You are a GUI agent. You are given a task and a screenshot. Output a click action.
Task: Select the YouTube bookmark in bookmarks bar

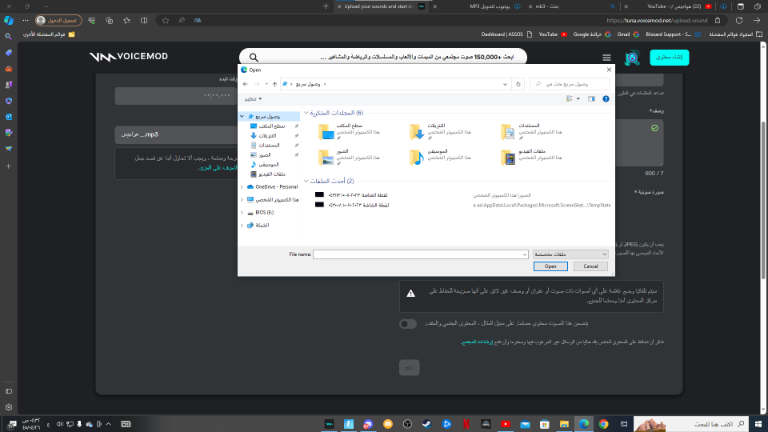click(x=547, y=33)
